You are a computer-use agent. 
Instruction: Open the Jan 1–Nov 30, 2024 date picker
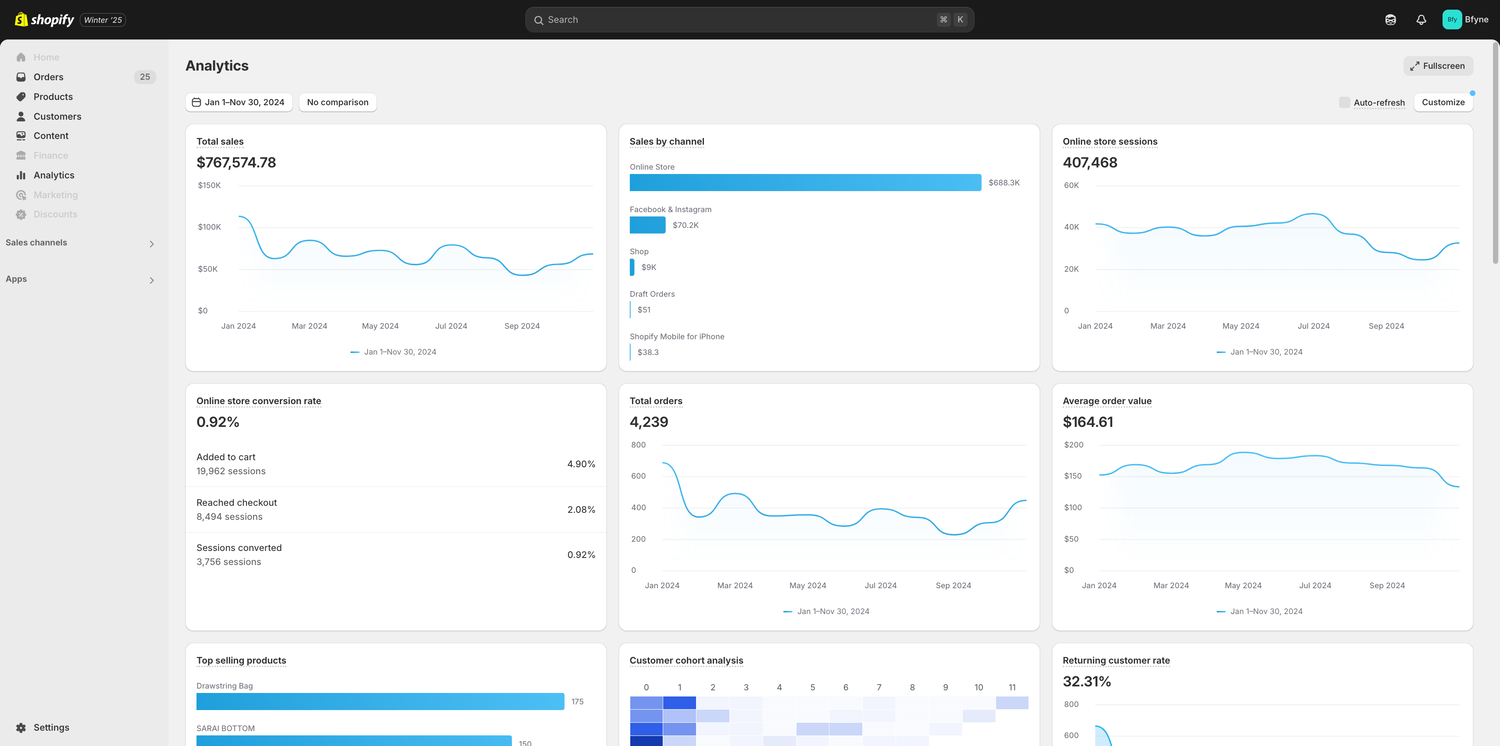tap(239, 102)
